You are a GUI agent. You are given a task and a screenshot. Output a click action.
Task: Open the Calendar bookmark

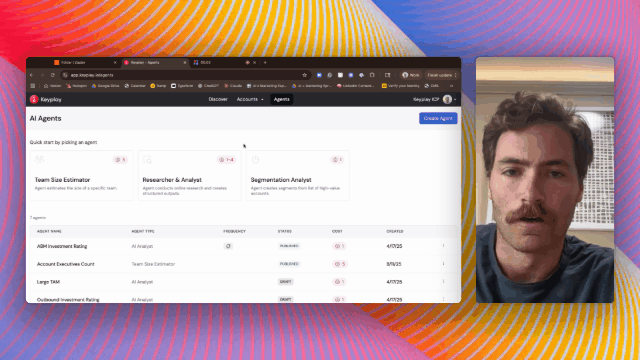pyautogui.click(x=135, y=86)
